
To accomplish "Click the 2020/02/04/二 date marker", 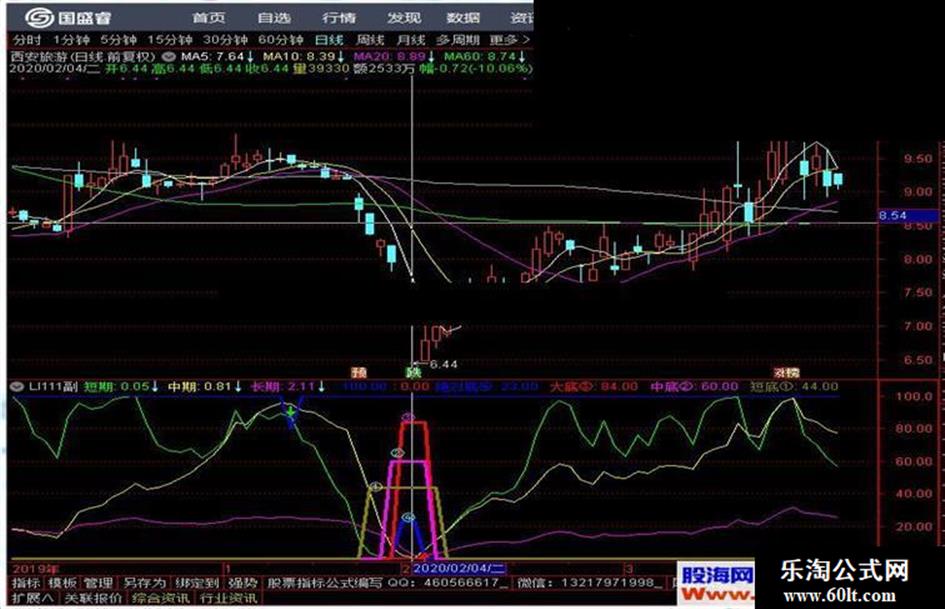I will [459, 568].
